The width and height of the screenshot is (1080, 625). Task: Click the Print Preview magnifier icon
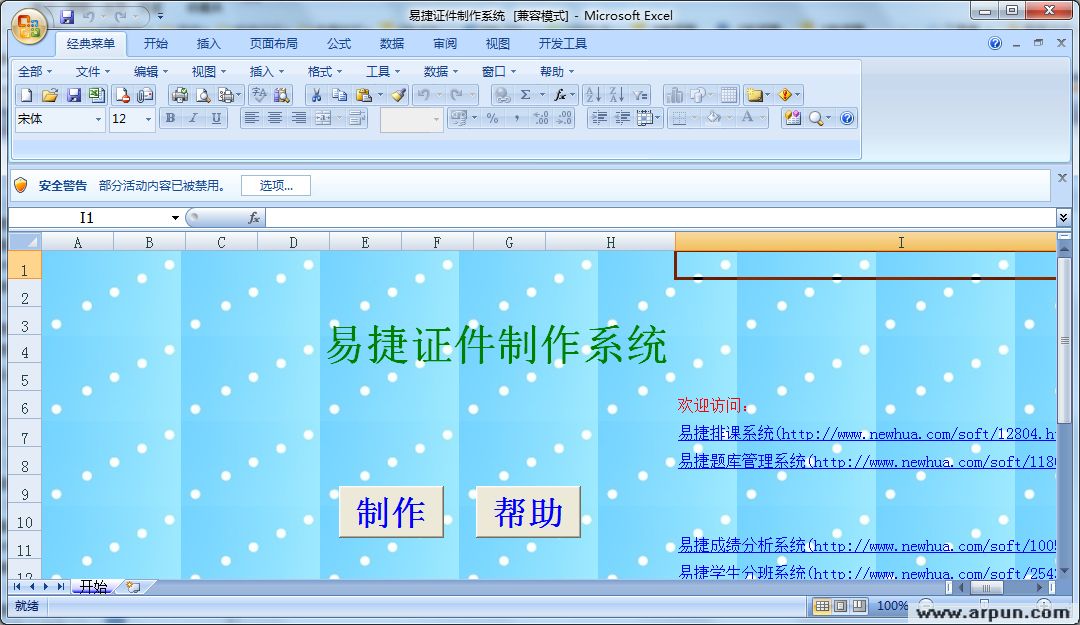point(203,94)
